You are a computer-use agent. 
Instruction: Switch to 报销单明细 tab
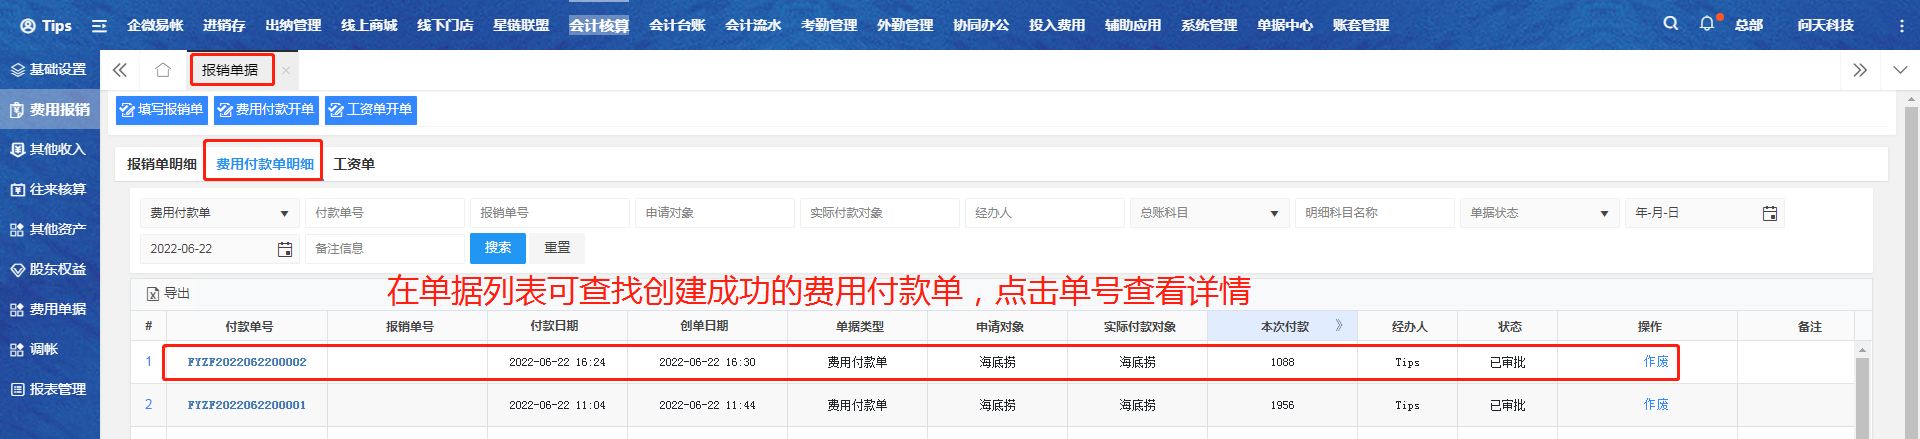point(162,164)
